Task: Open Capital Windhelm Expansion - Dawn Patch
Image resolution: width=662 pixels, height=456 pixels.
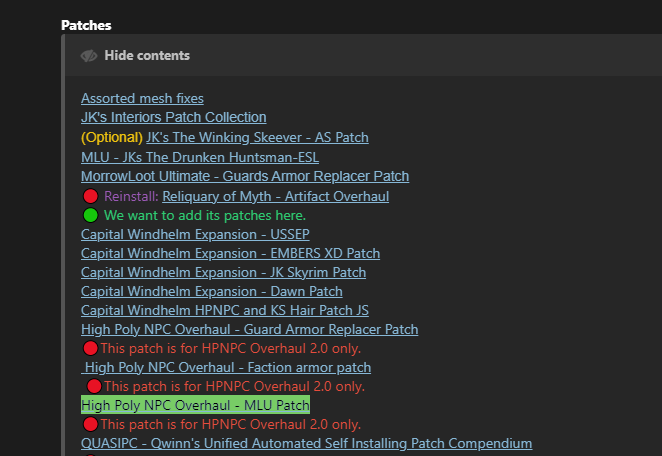Action: point(212,291)
